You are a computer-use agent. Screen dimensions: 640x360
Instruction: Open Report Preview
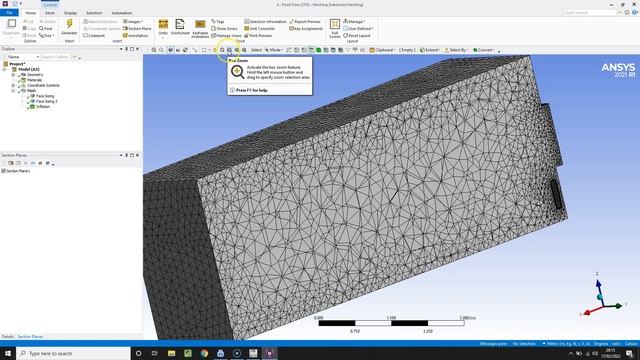click(305, 21)
